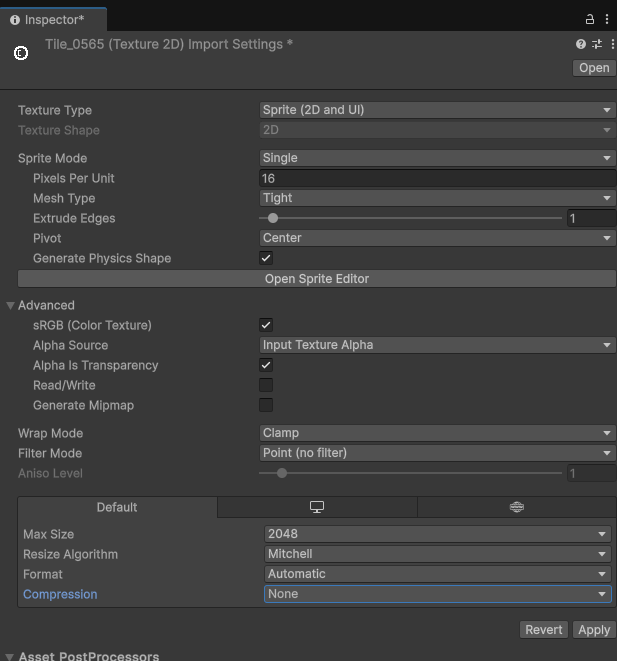617x661 pixels.
Task: Open the import settings context menu
Action: tap(609, 44)
